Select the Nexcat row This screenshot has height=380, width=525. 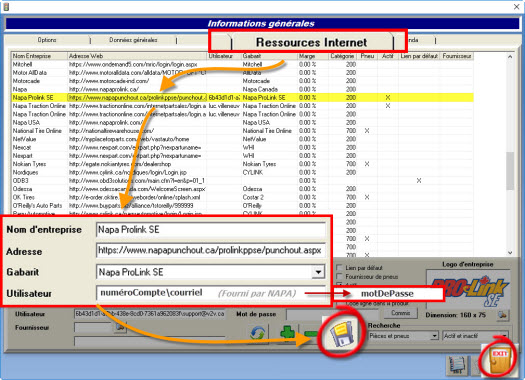(x=242, y=147)
